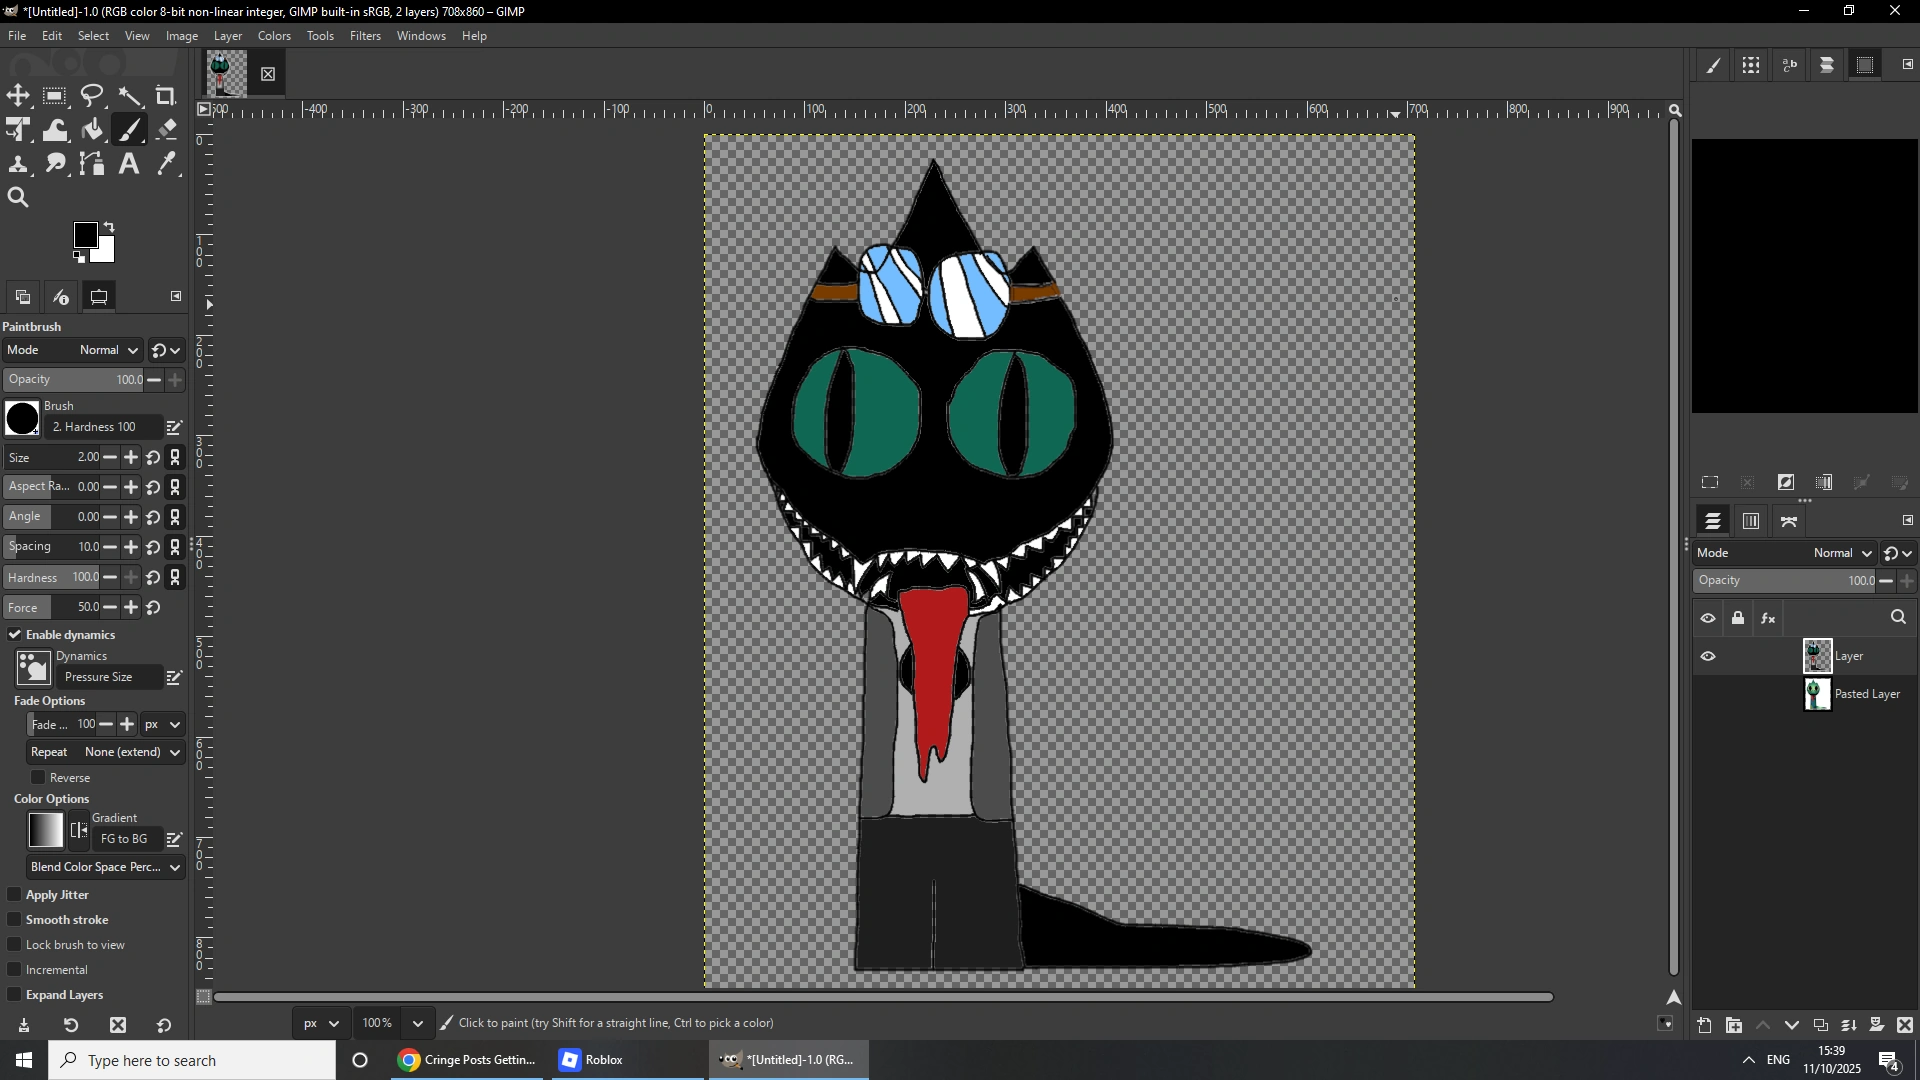Image resolution: width=1920 pixels, height=1080 pixels.
Task: Select the Fuzzy Select wand tool
Action: 130,96
